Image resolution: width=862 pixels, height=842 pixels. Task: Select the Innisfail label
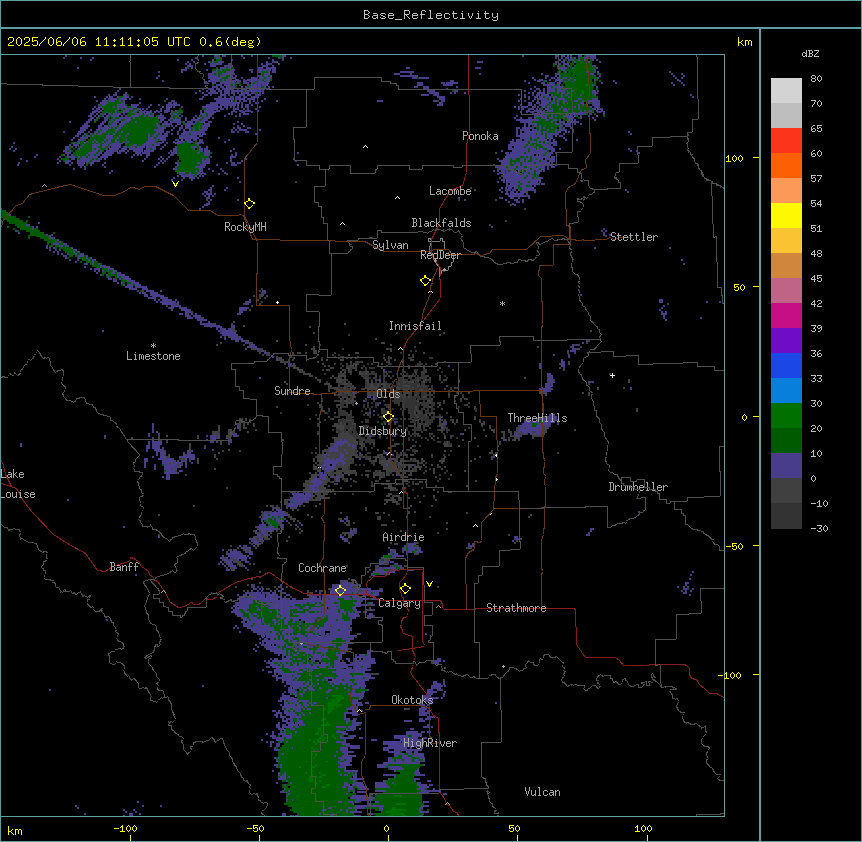tap(415, 326)
